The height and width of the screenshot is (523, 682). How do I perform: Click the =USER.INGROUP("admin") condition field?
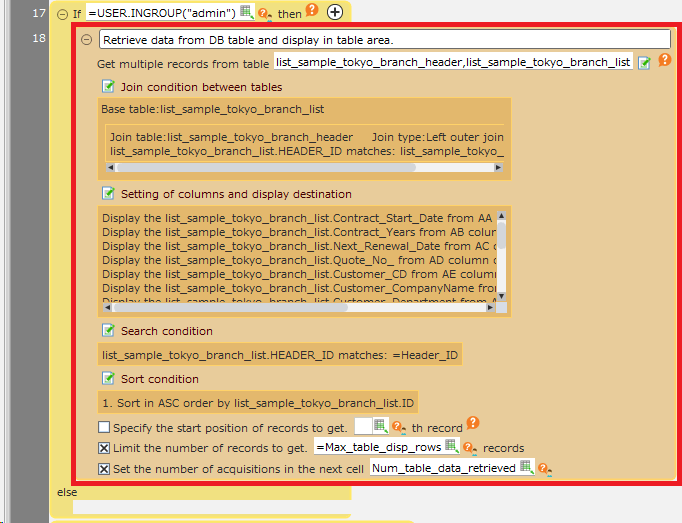click(x=161, y=13)
